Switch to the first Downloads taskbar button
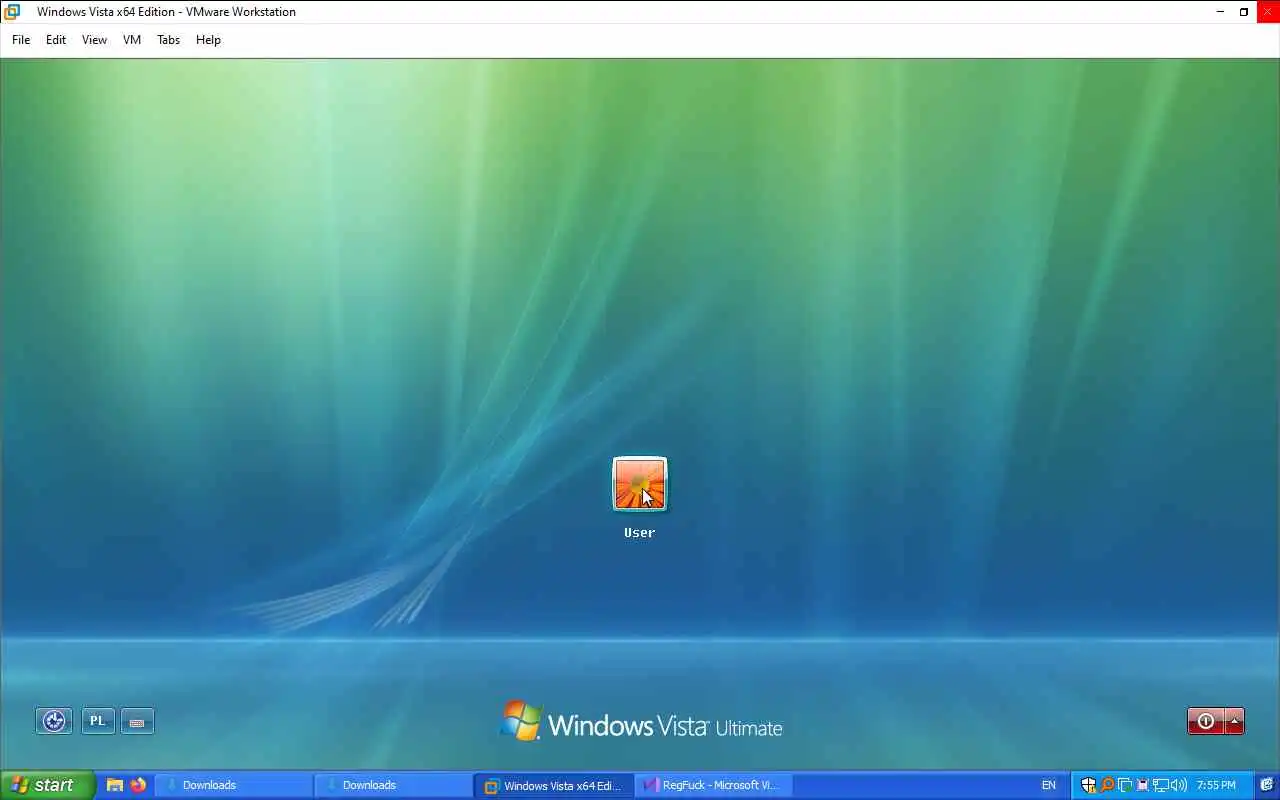This screenshot has height=800, width=1280. [233, 785]
